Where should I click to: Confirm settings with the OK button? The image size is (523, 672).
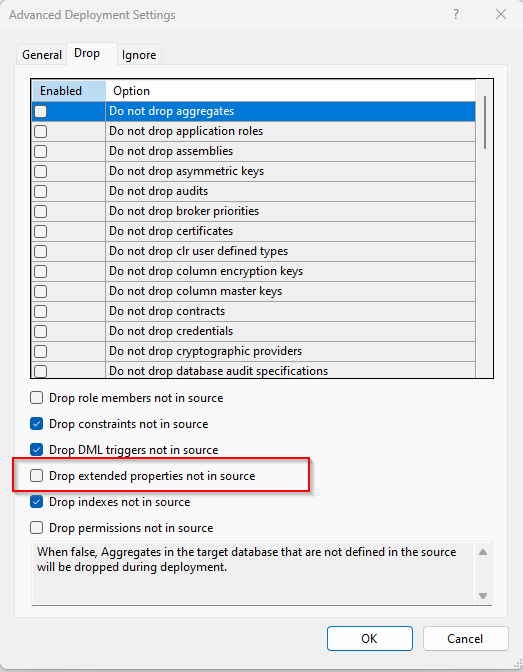[x=370, y=639]
